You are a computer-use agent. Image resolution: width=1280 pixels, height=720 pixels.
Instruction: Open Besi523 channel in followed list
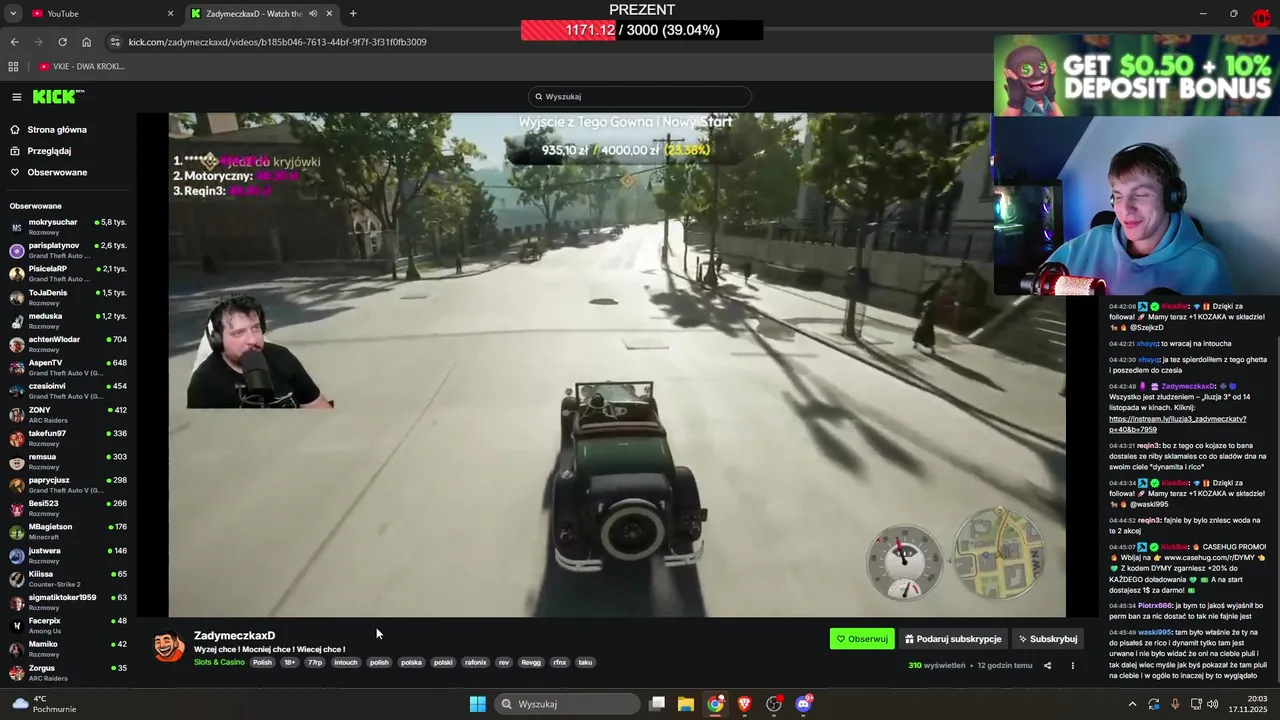tap(68, 509)
